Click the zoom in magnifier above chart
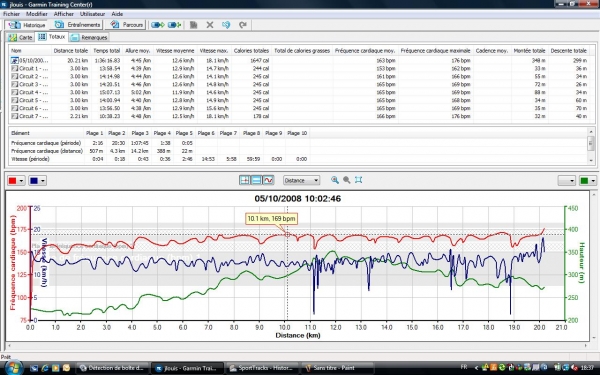600x375 pixels. pos(335,180)
